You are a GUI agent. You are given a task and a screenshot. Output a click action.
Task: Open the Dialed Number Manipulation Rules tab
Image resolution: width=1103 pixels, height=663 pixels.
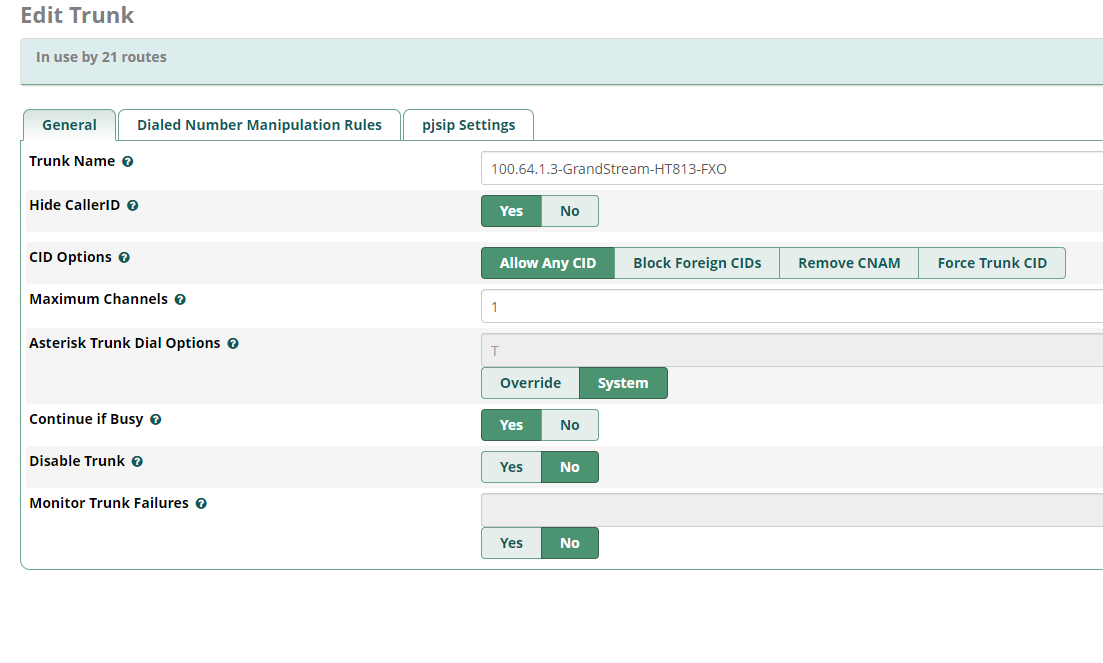259,124
